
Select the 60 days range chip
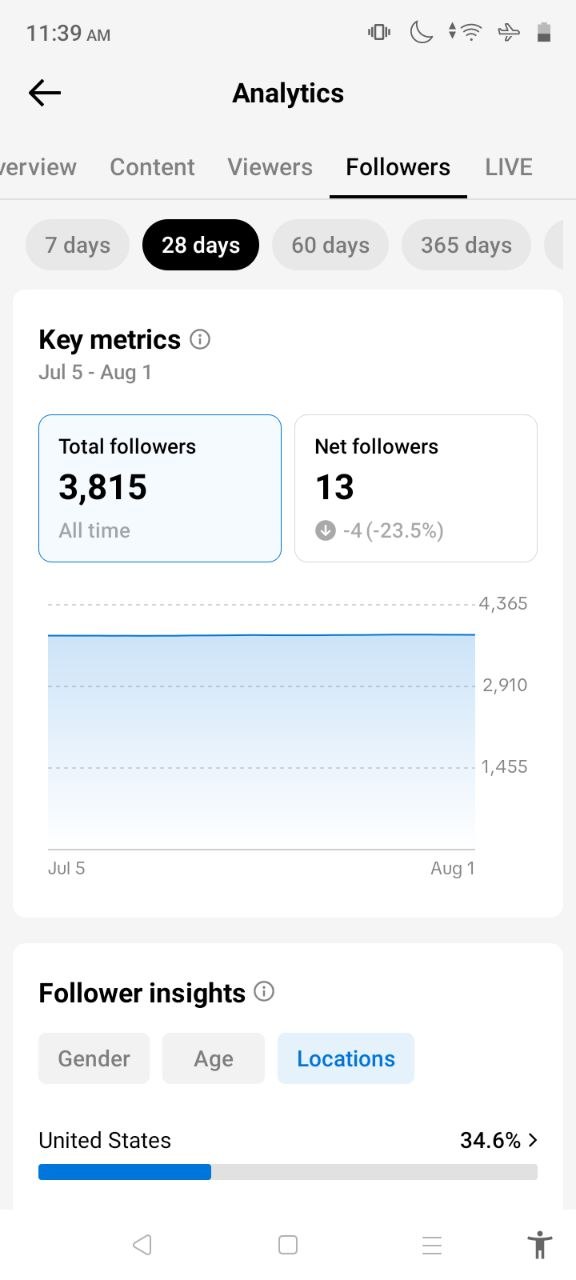pos(330,245)
